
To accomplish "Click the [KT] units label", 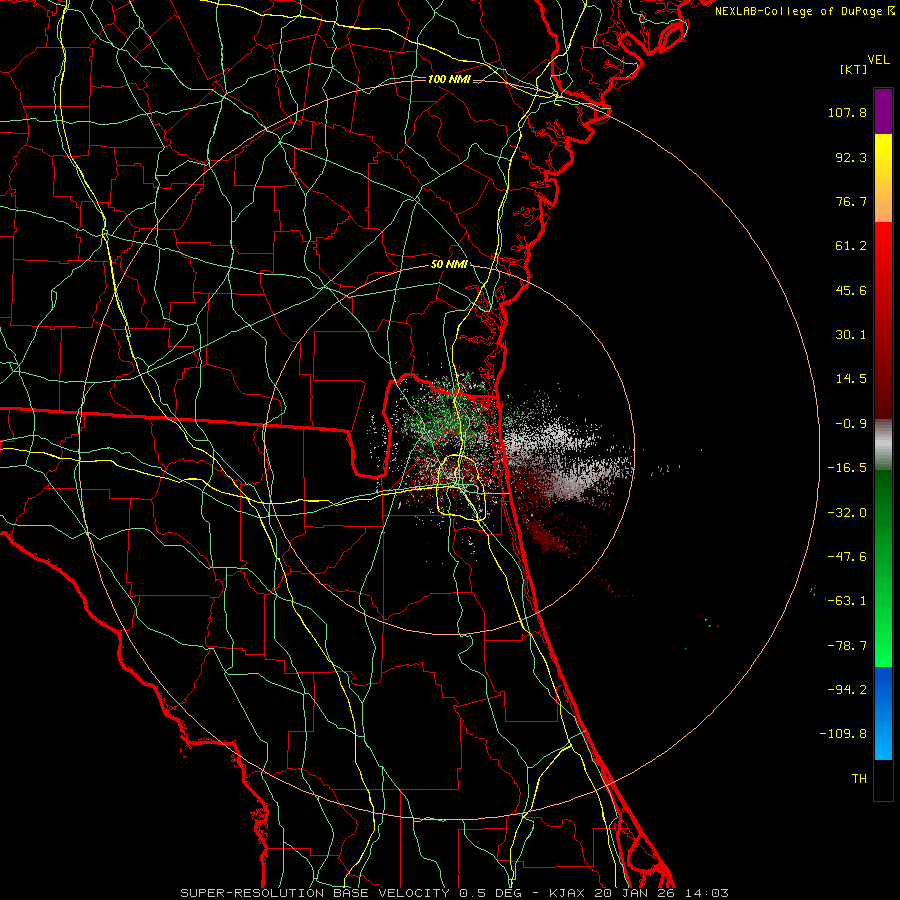I will coord(854,69).
